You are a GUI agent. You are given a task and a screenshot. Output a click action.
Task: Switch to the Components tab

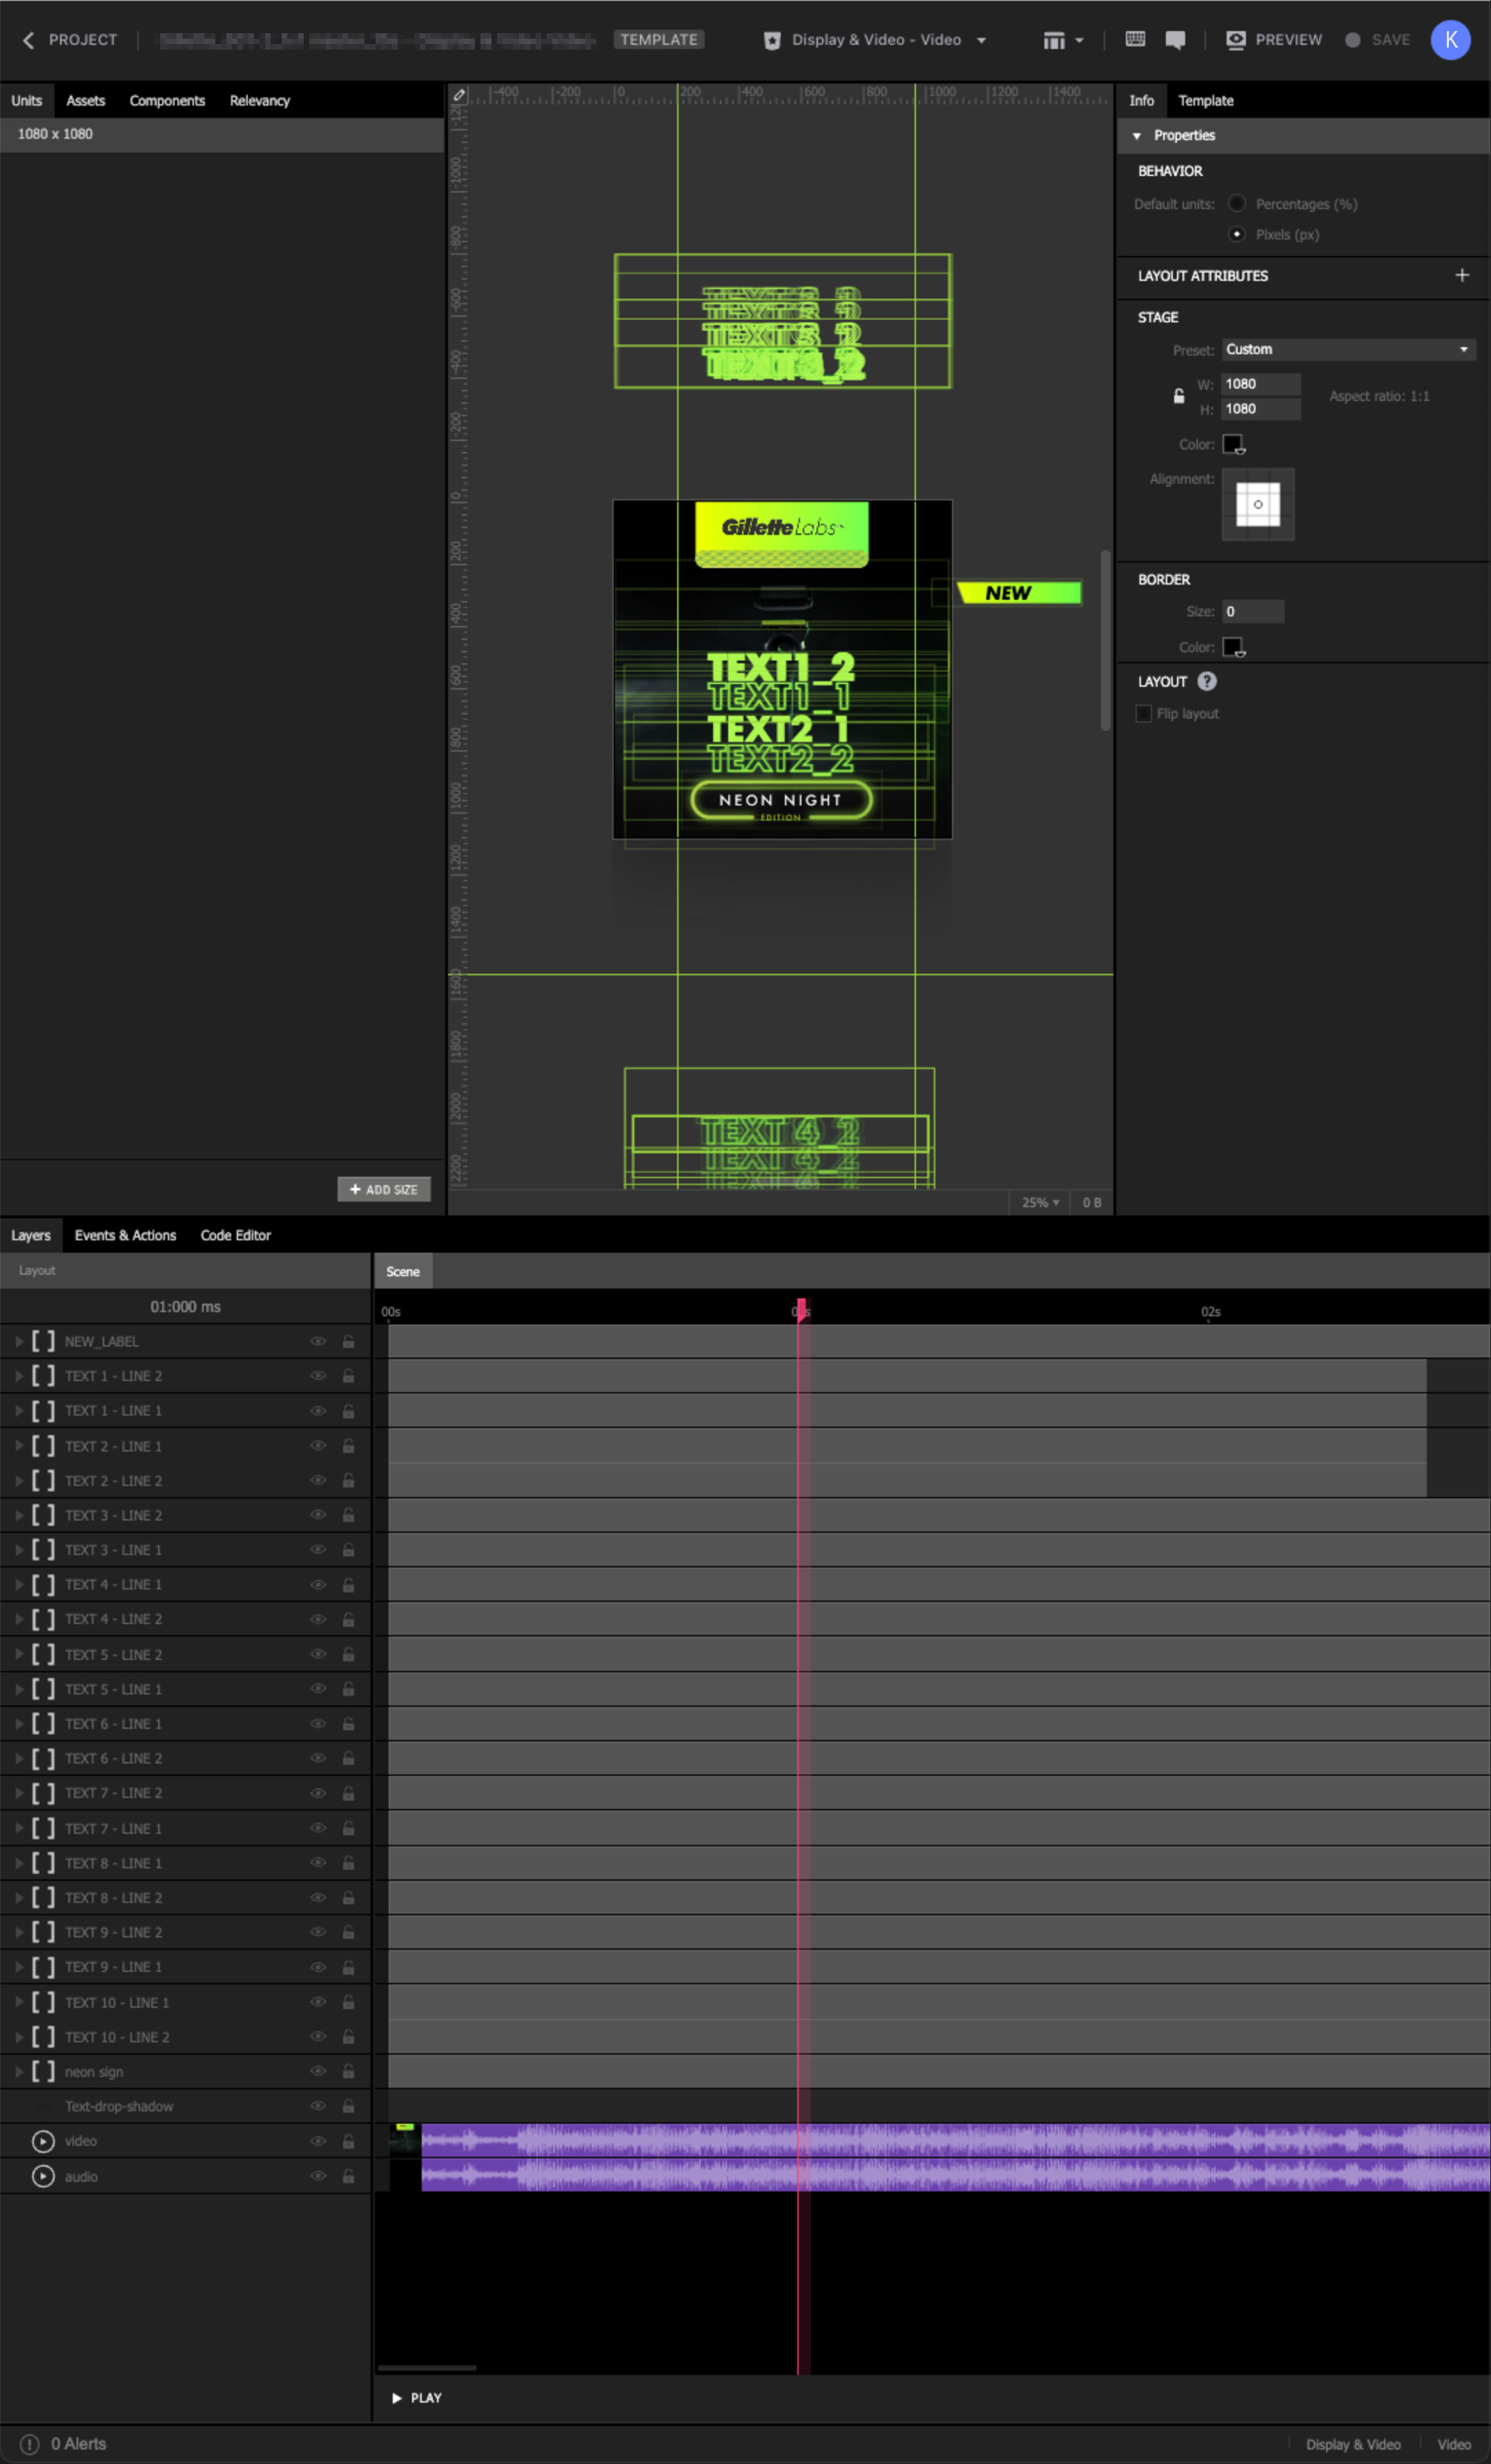[x=167, y=101]
